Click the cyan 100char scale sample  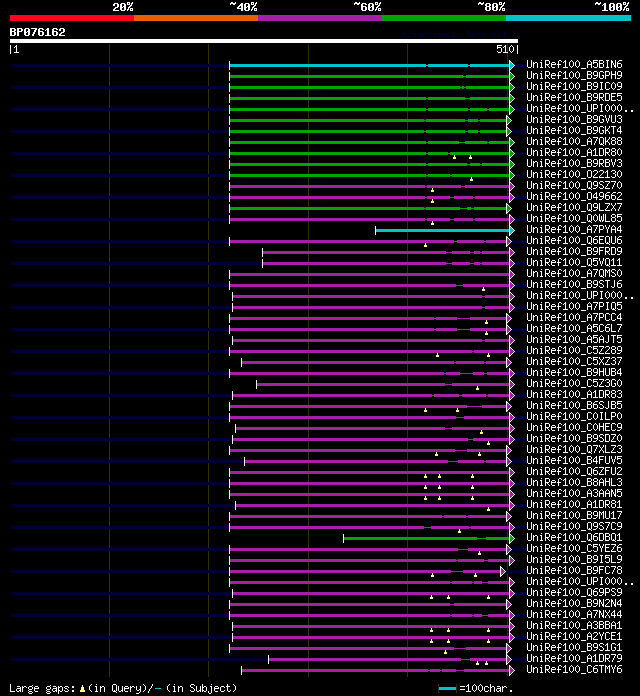[447, 688]
